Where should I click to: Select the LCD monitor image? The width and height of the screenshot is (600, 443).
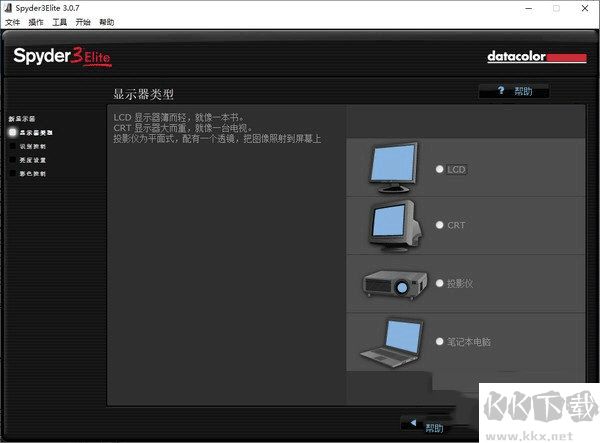tap(393, 168)
